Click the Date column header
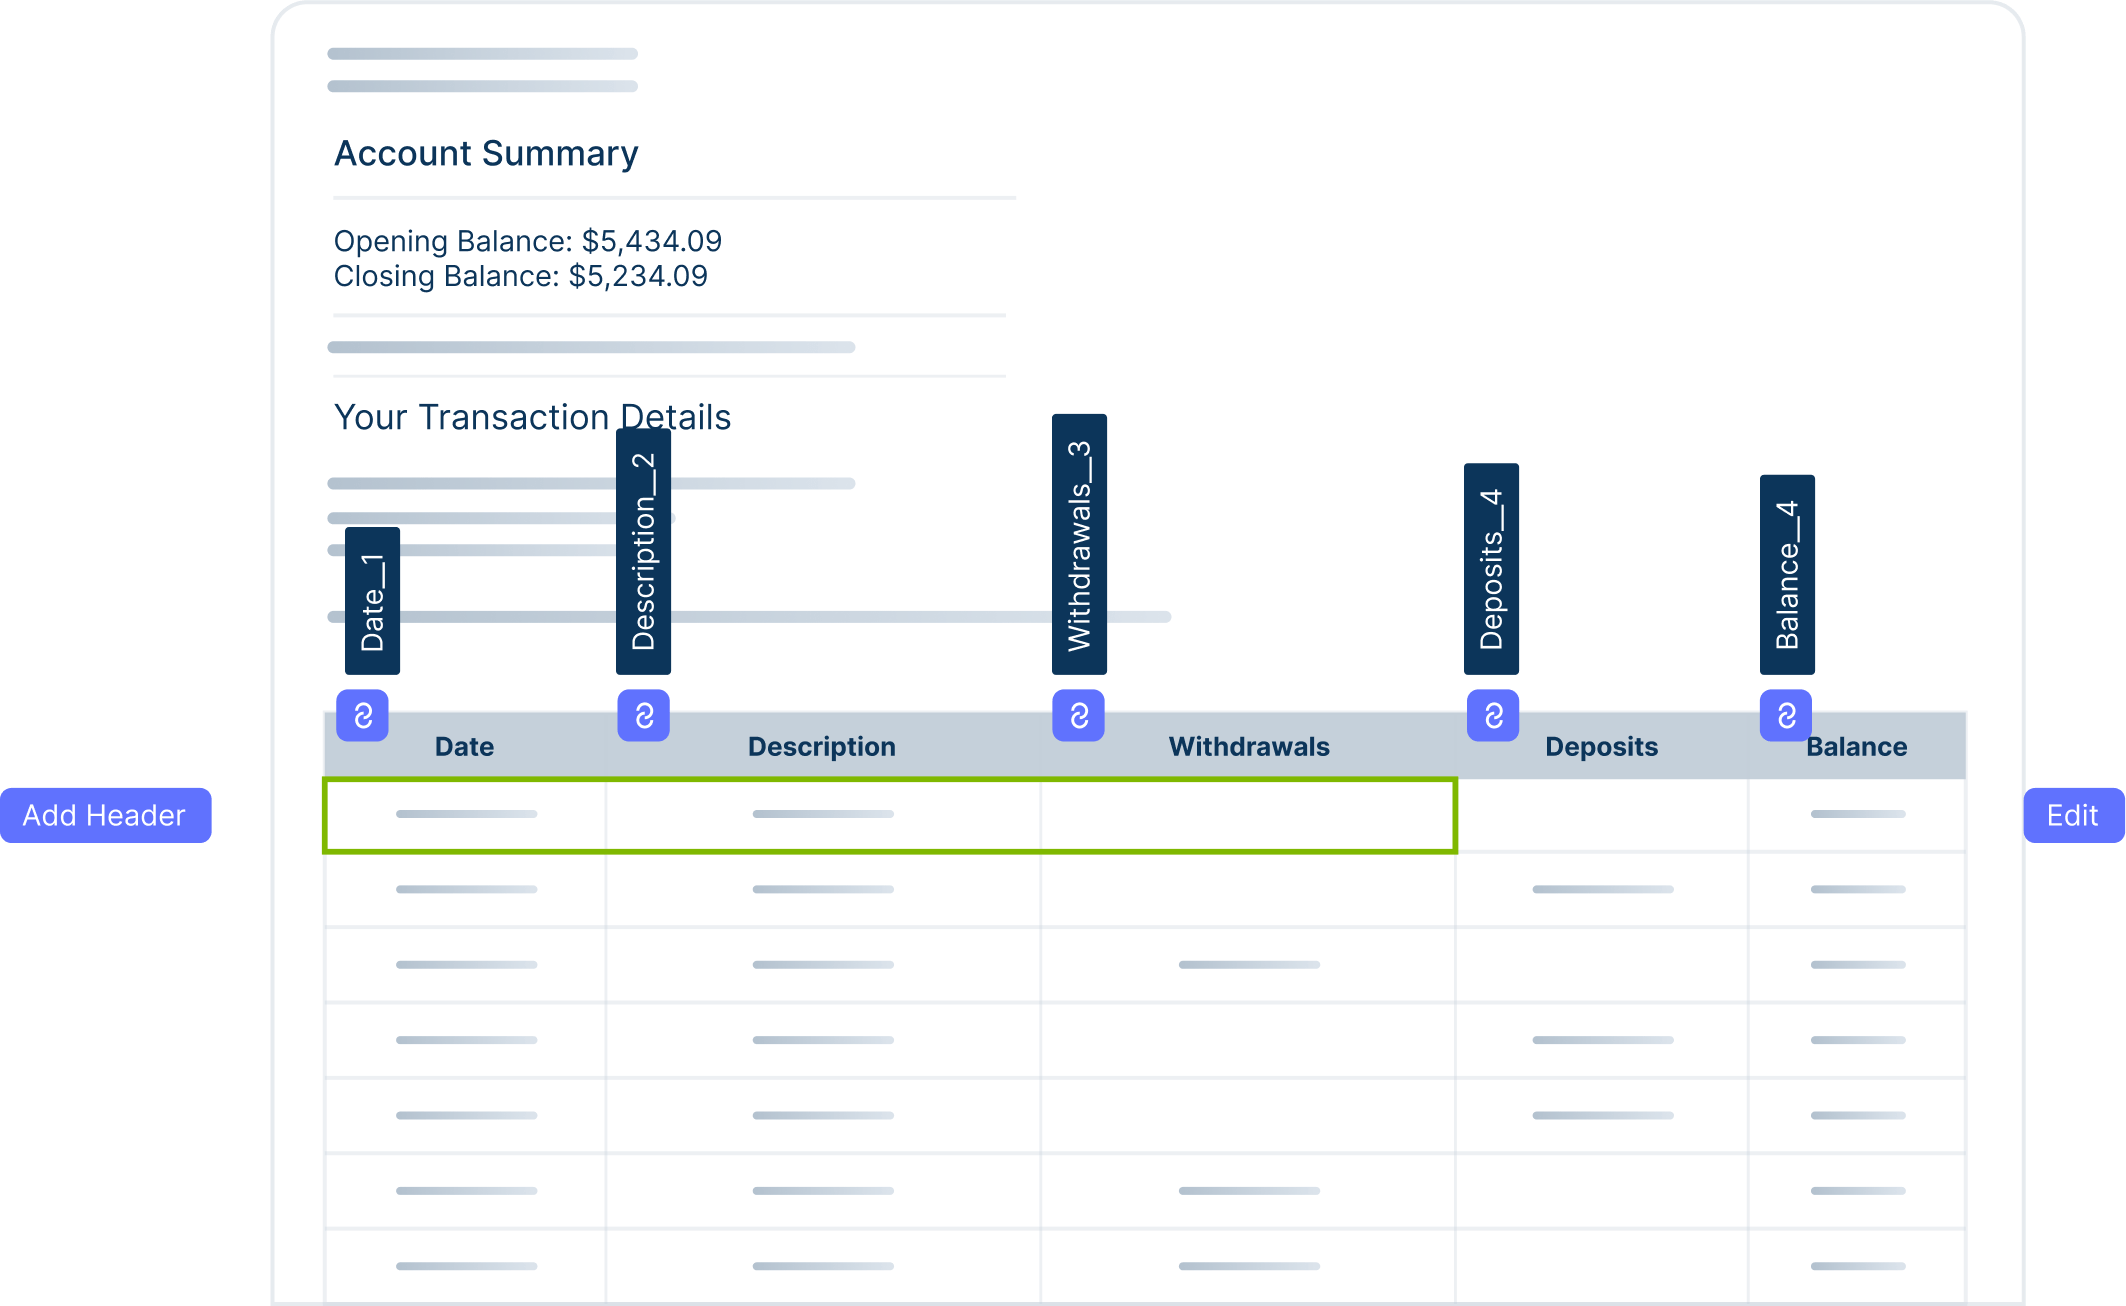This screenshot has width=2126, height=1306. 464,747
